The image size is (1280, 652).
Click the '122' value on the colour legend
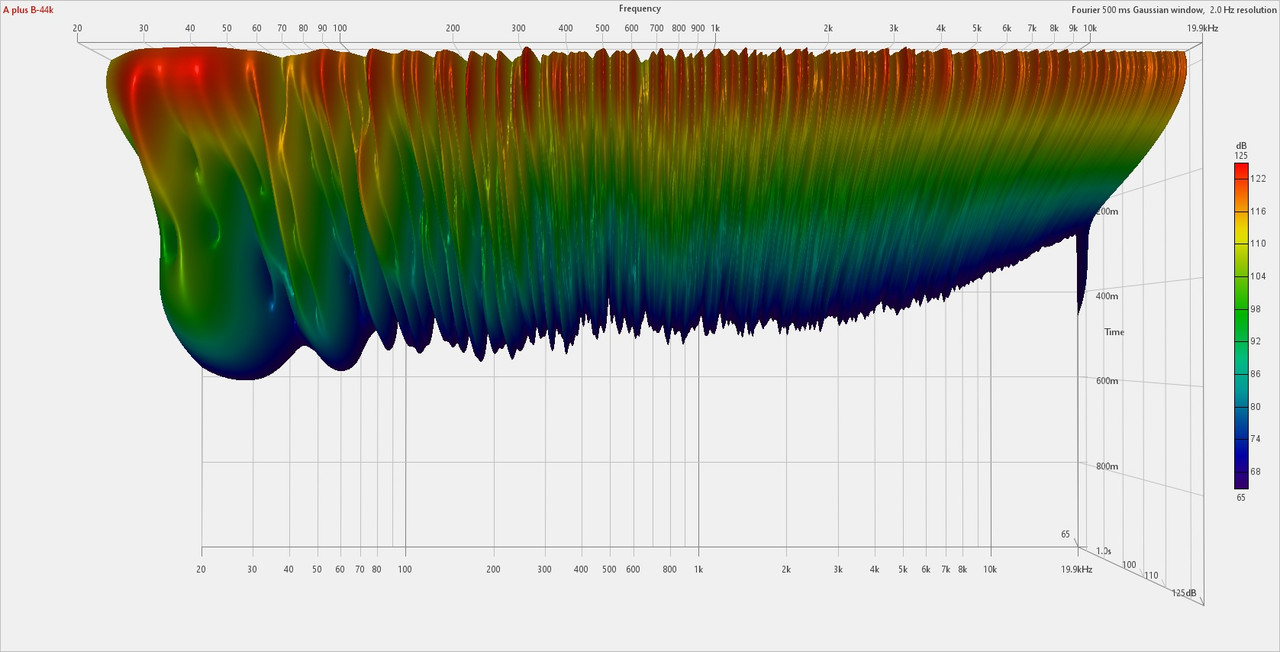(1258, 179)
